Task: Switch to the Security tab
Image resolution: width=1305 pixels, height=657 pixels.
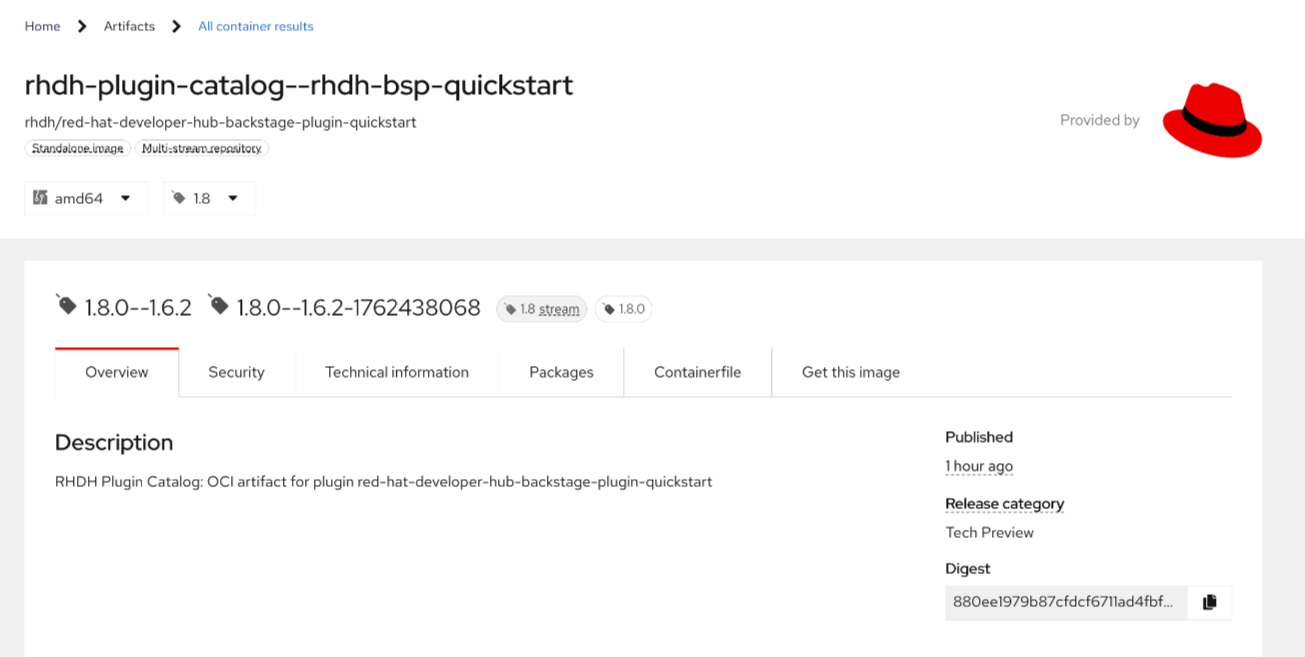Action: pos(236,372)
